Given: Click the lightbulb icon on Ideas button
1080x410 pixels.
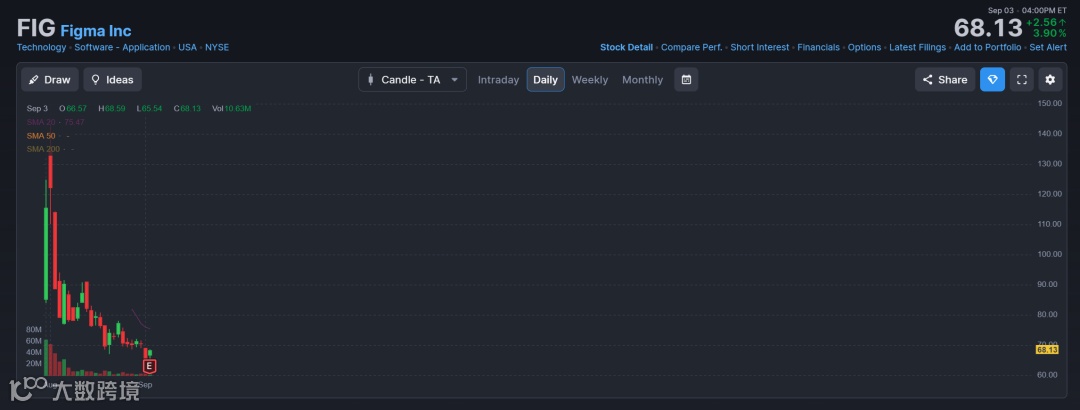Looking at the screenshot, I should point(96,80).
